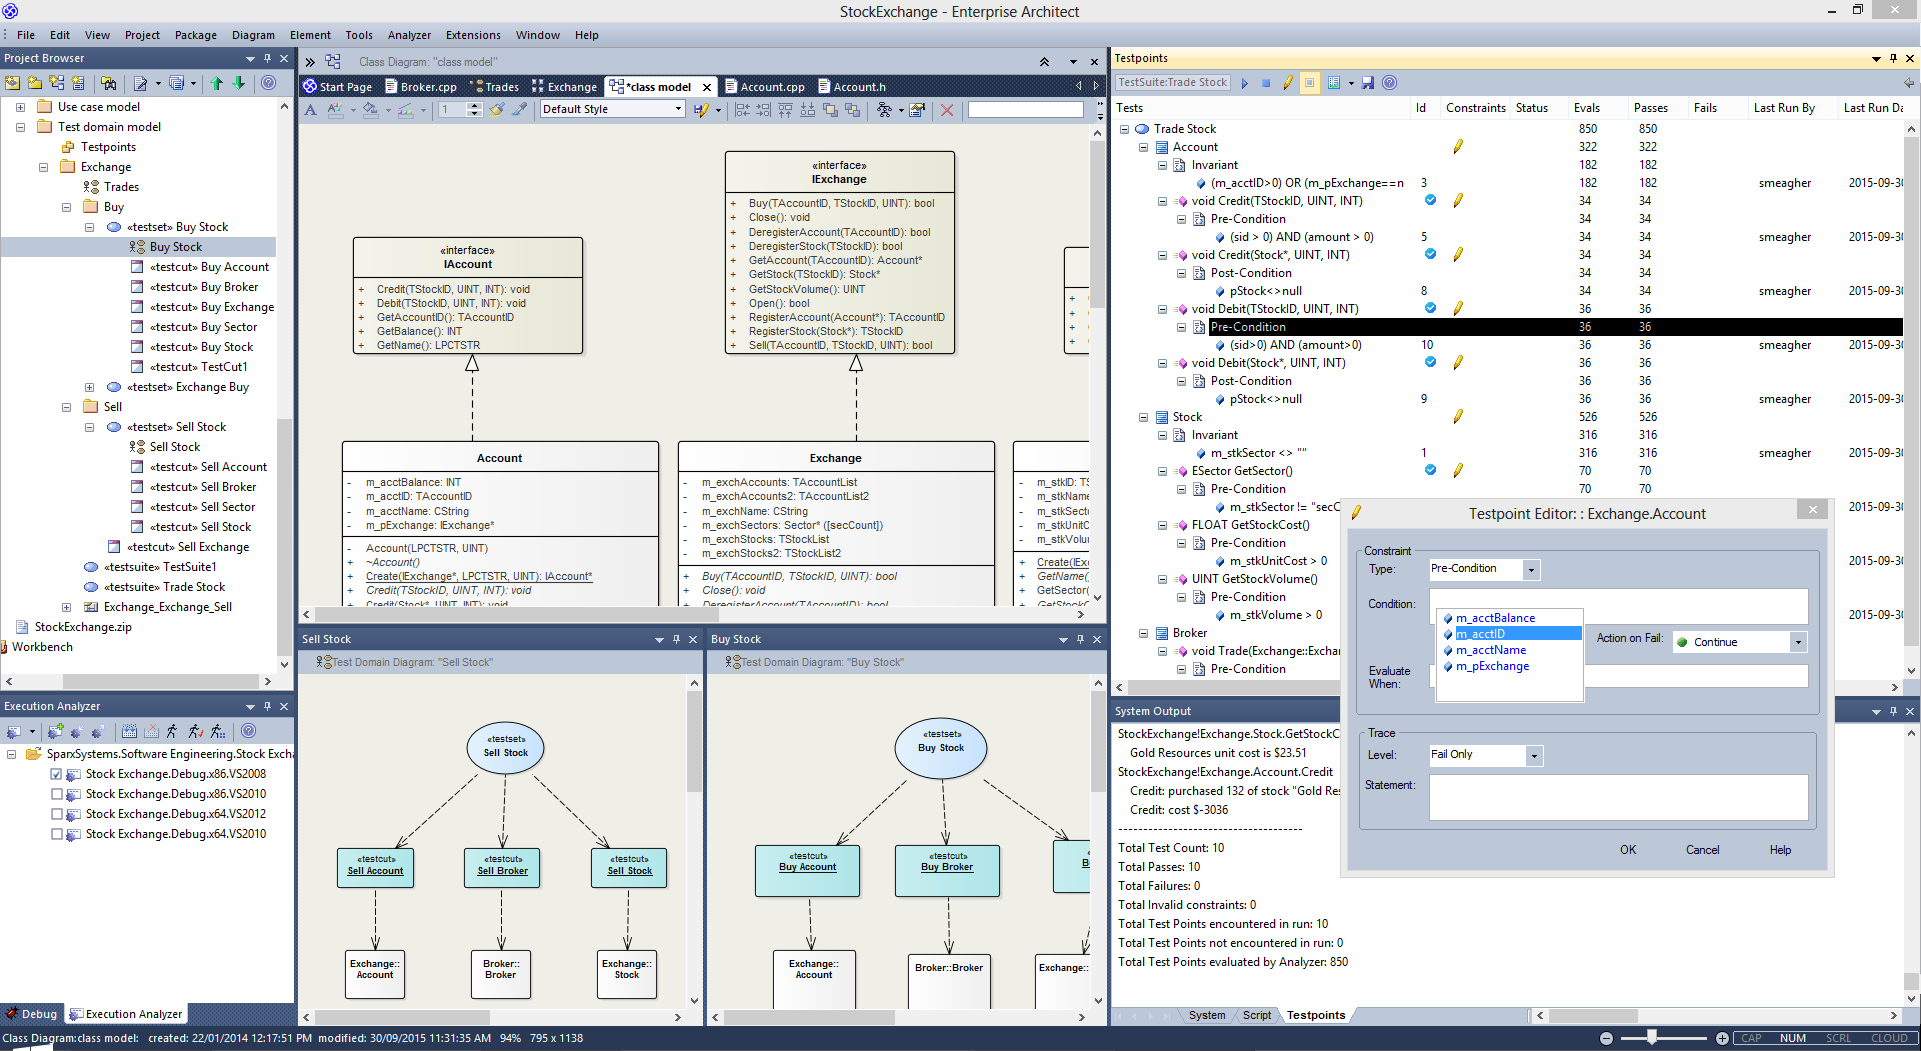Expand the Use case model tree node
1921x1051 pixels.
(x=20, y=107)
